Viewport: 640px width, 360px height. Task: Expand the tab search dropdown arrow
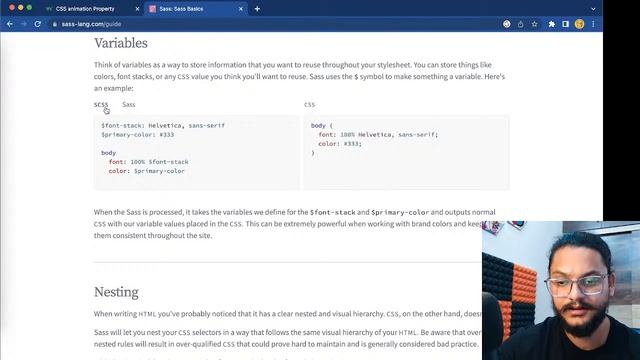tap(593, 9)
